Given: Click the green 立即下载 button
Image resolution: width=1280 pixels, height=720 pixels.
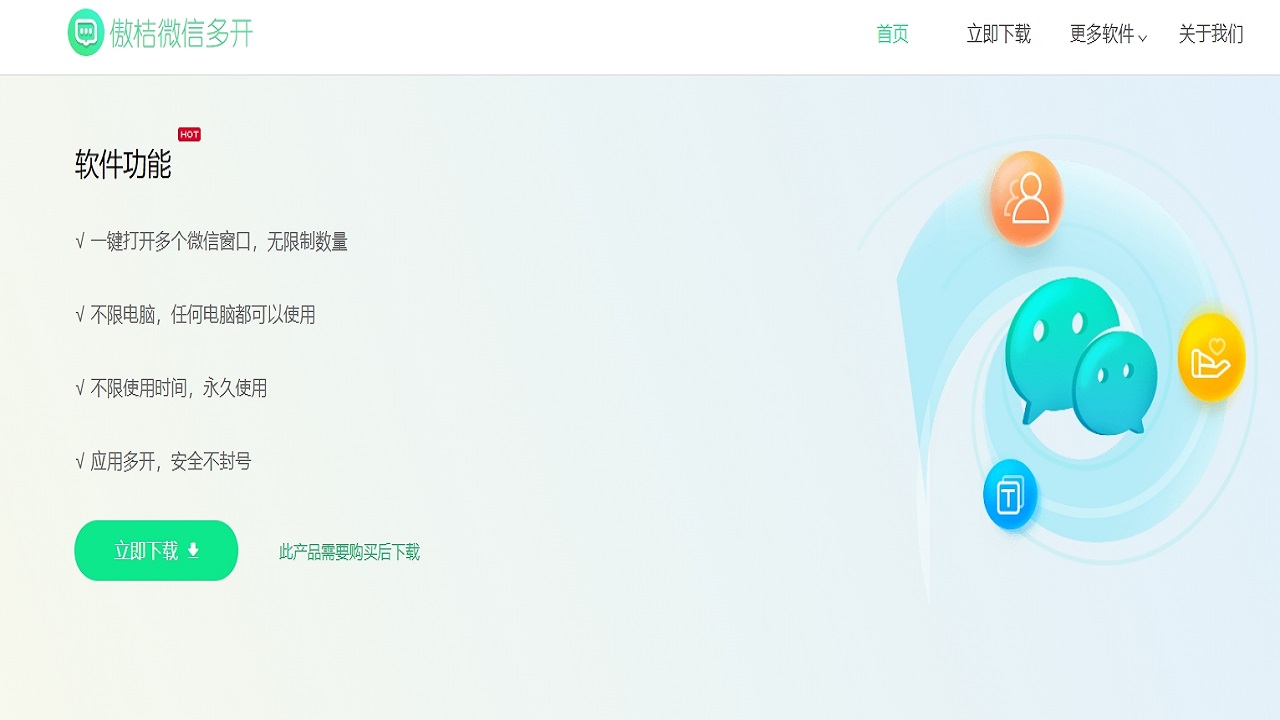Looking at the screenshot, I should click(x=156, y=550).
